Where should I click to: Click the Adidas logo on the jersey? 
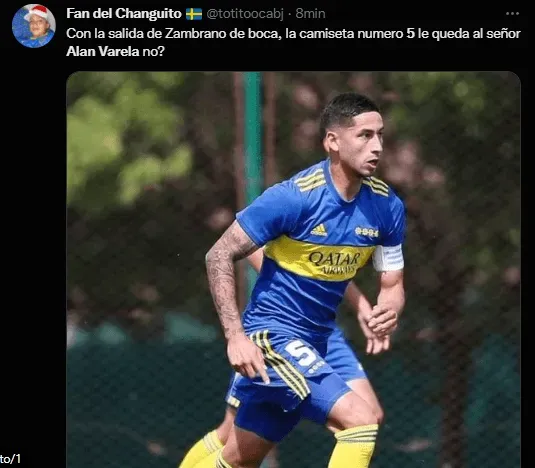point(319,230)
